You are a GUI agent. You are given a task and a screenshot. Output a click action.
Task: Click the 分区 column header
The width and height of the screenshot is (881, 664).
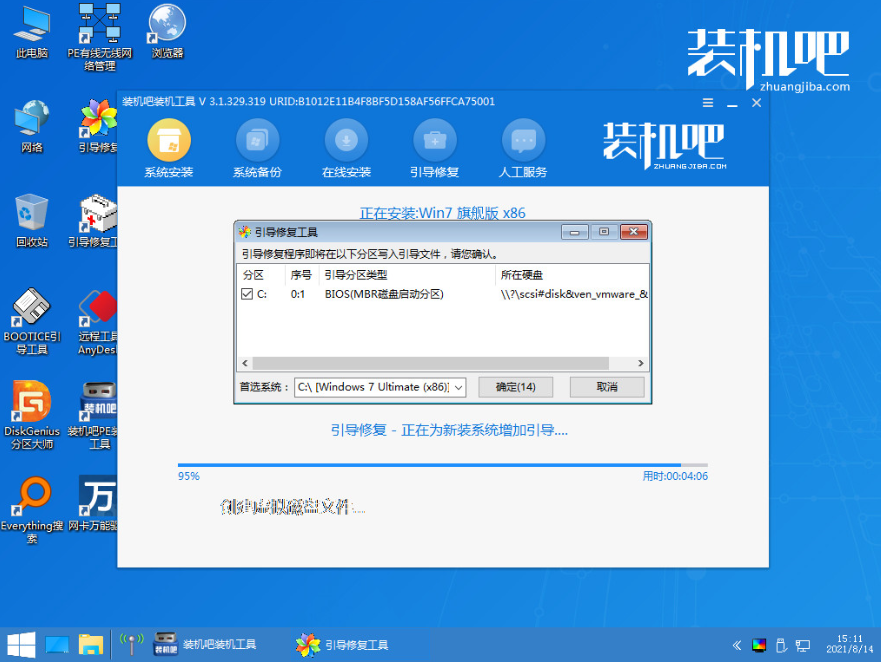(x=261, y=275)
